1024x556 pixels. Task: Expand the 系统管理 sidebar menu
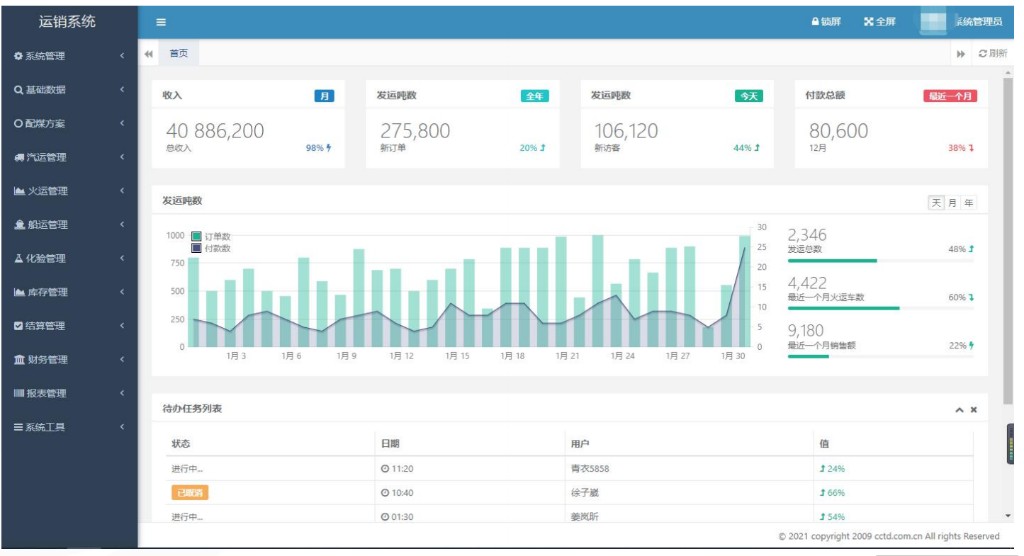coord(68,56)
